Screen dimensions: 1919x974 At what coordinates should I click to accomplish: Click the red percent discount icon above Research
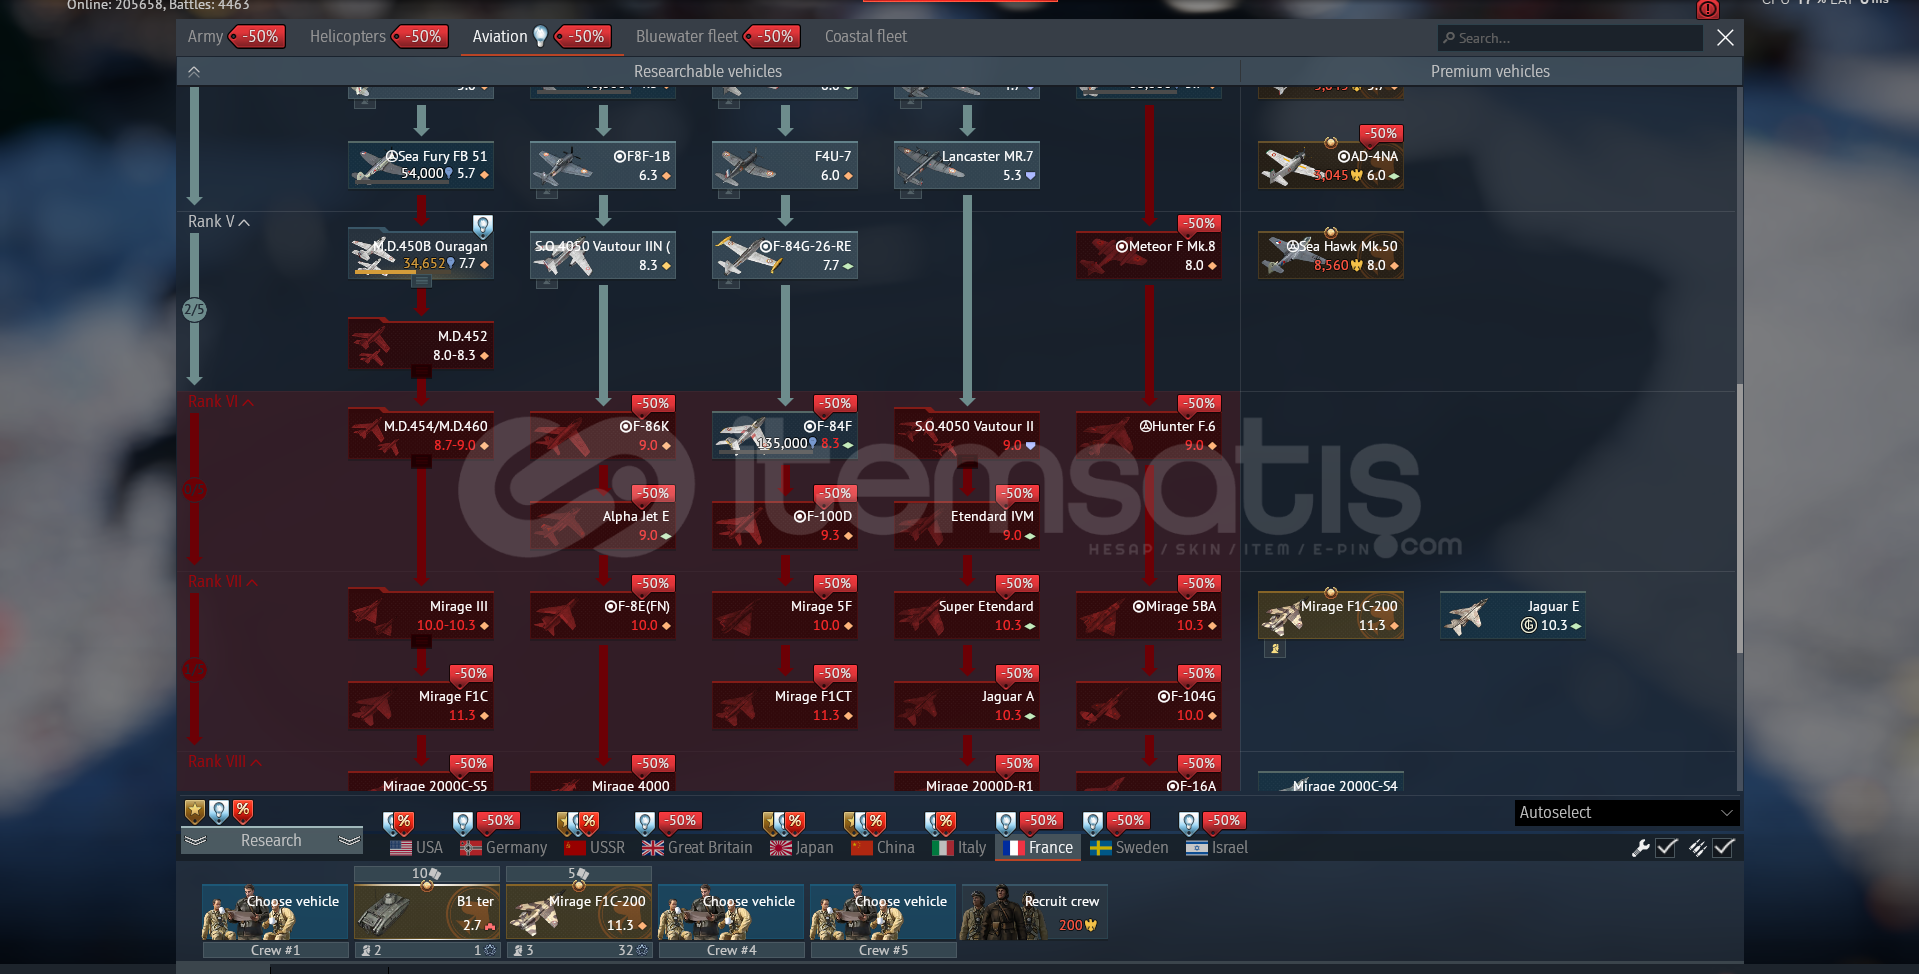tap(243, 810)
